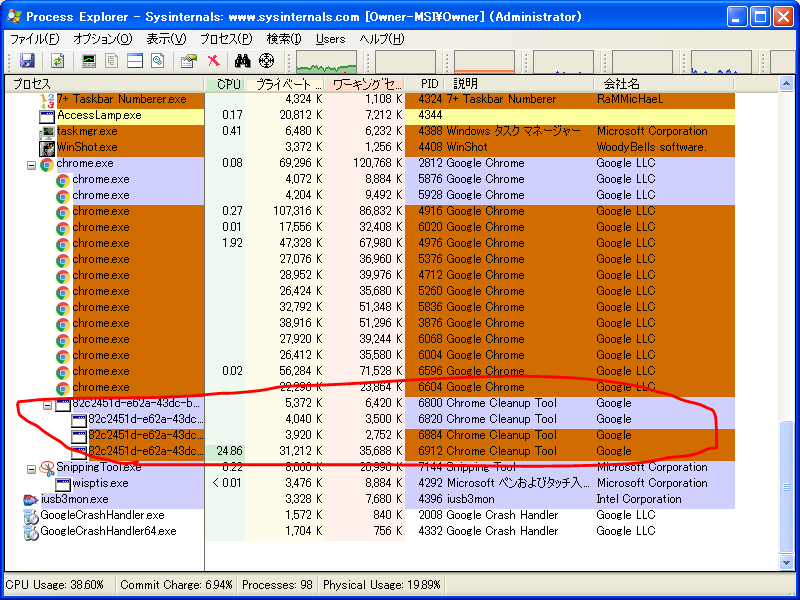800x600 pixels.
Task: Click the WoodyBells software. company cell
Action: point(652,147)
